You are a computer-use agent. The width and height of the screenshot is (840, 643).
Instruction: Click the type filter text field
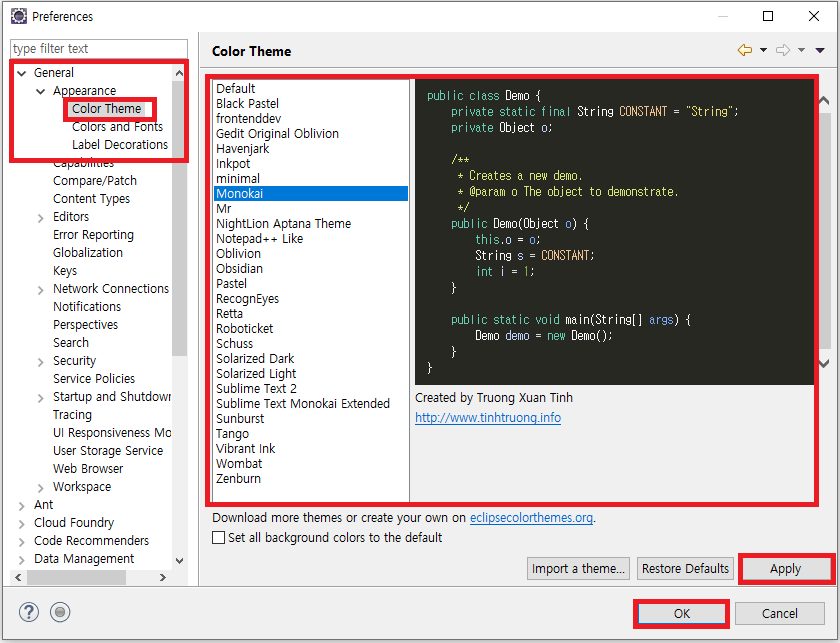tap(99, 49)
